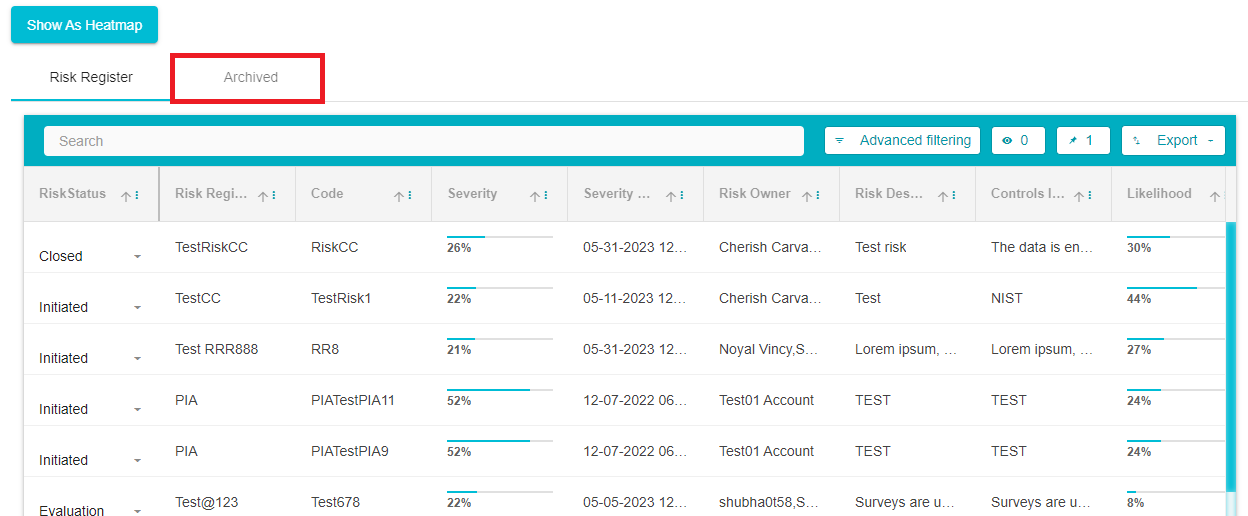The image size is (1248, 516).
Task: Click the 'Test risk' description cell
Action: tap(881, 247)
